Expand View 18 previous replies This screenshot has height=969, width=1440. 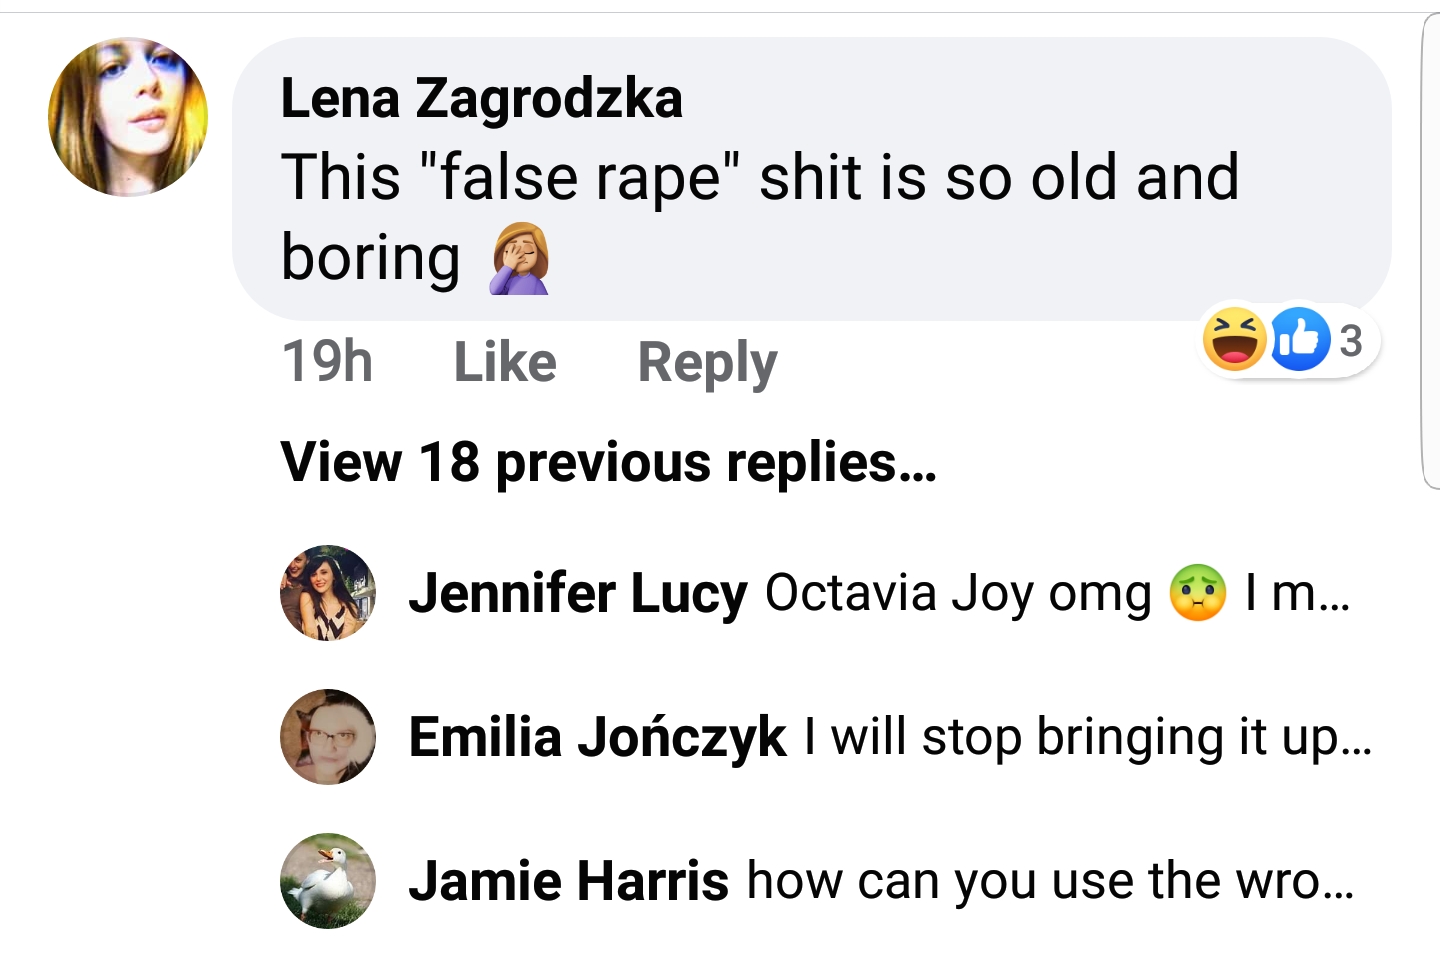(x=608, y=463)
